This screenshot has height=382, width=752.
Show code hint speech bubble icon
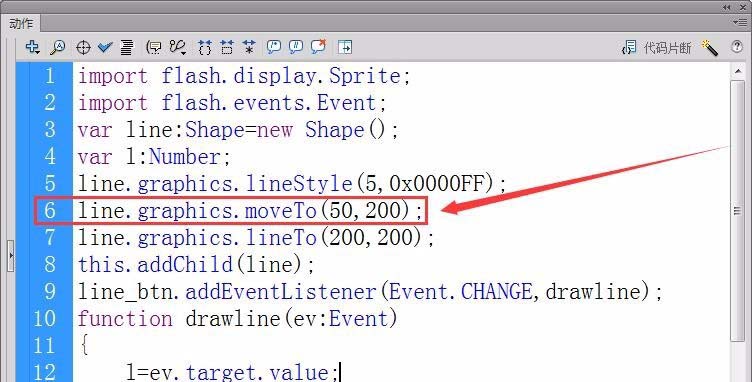point(153,47)
